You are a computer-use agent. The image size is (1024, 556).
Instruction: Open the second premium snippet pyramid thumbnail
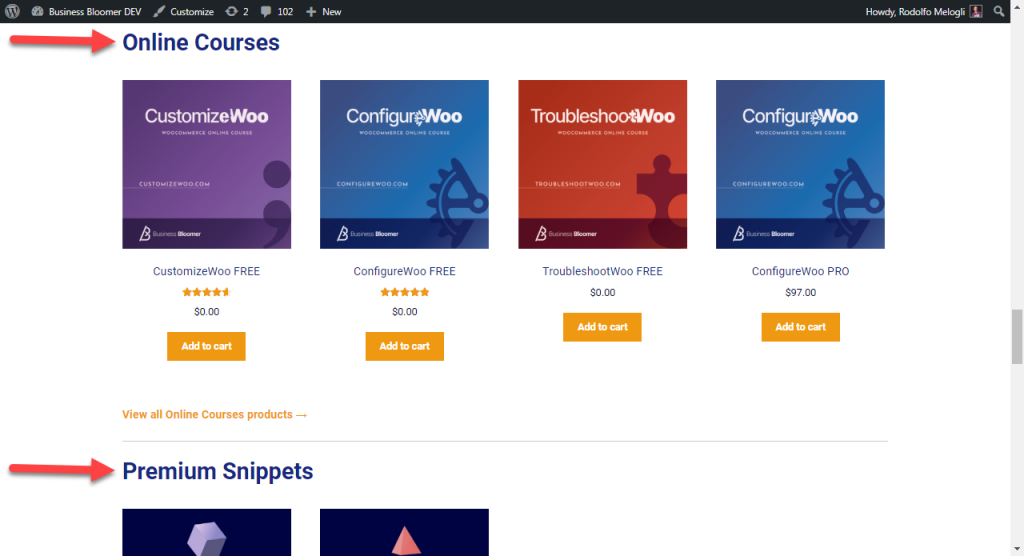(x=404, y=532)
